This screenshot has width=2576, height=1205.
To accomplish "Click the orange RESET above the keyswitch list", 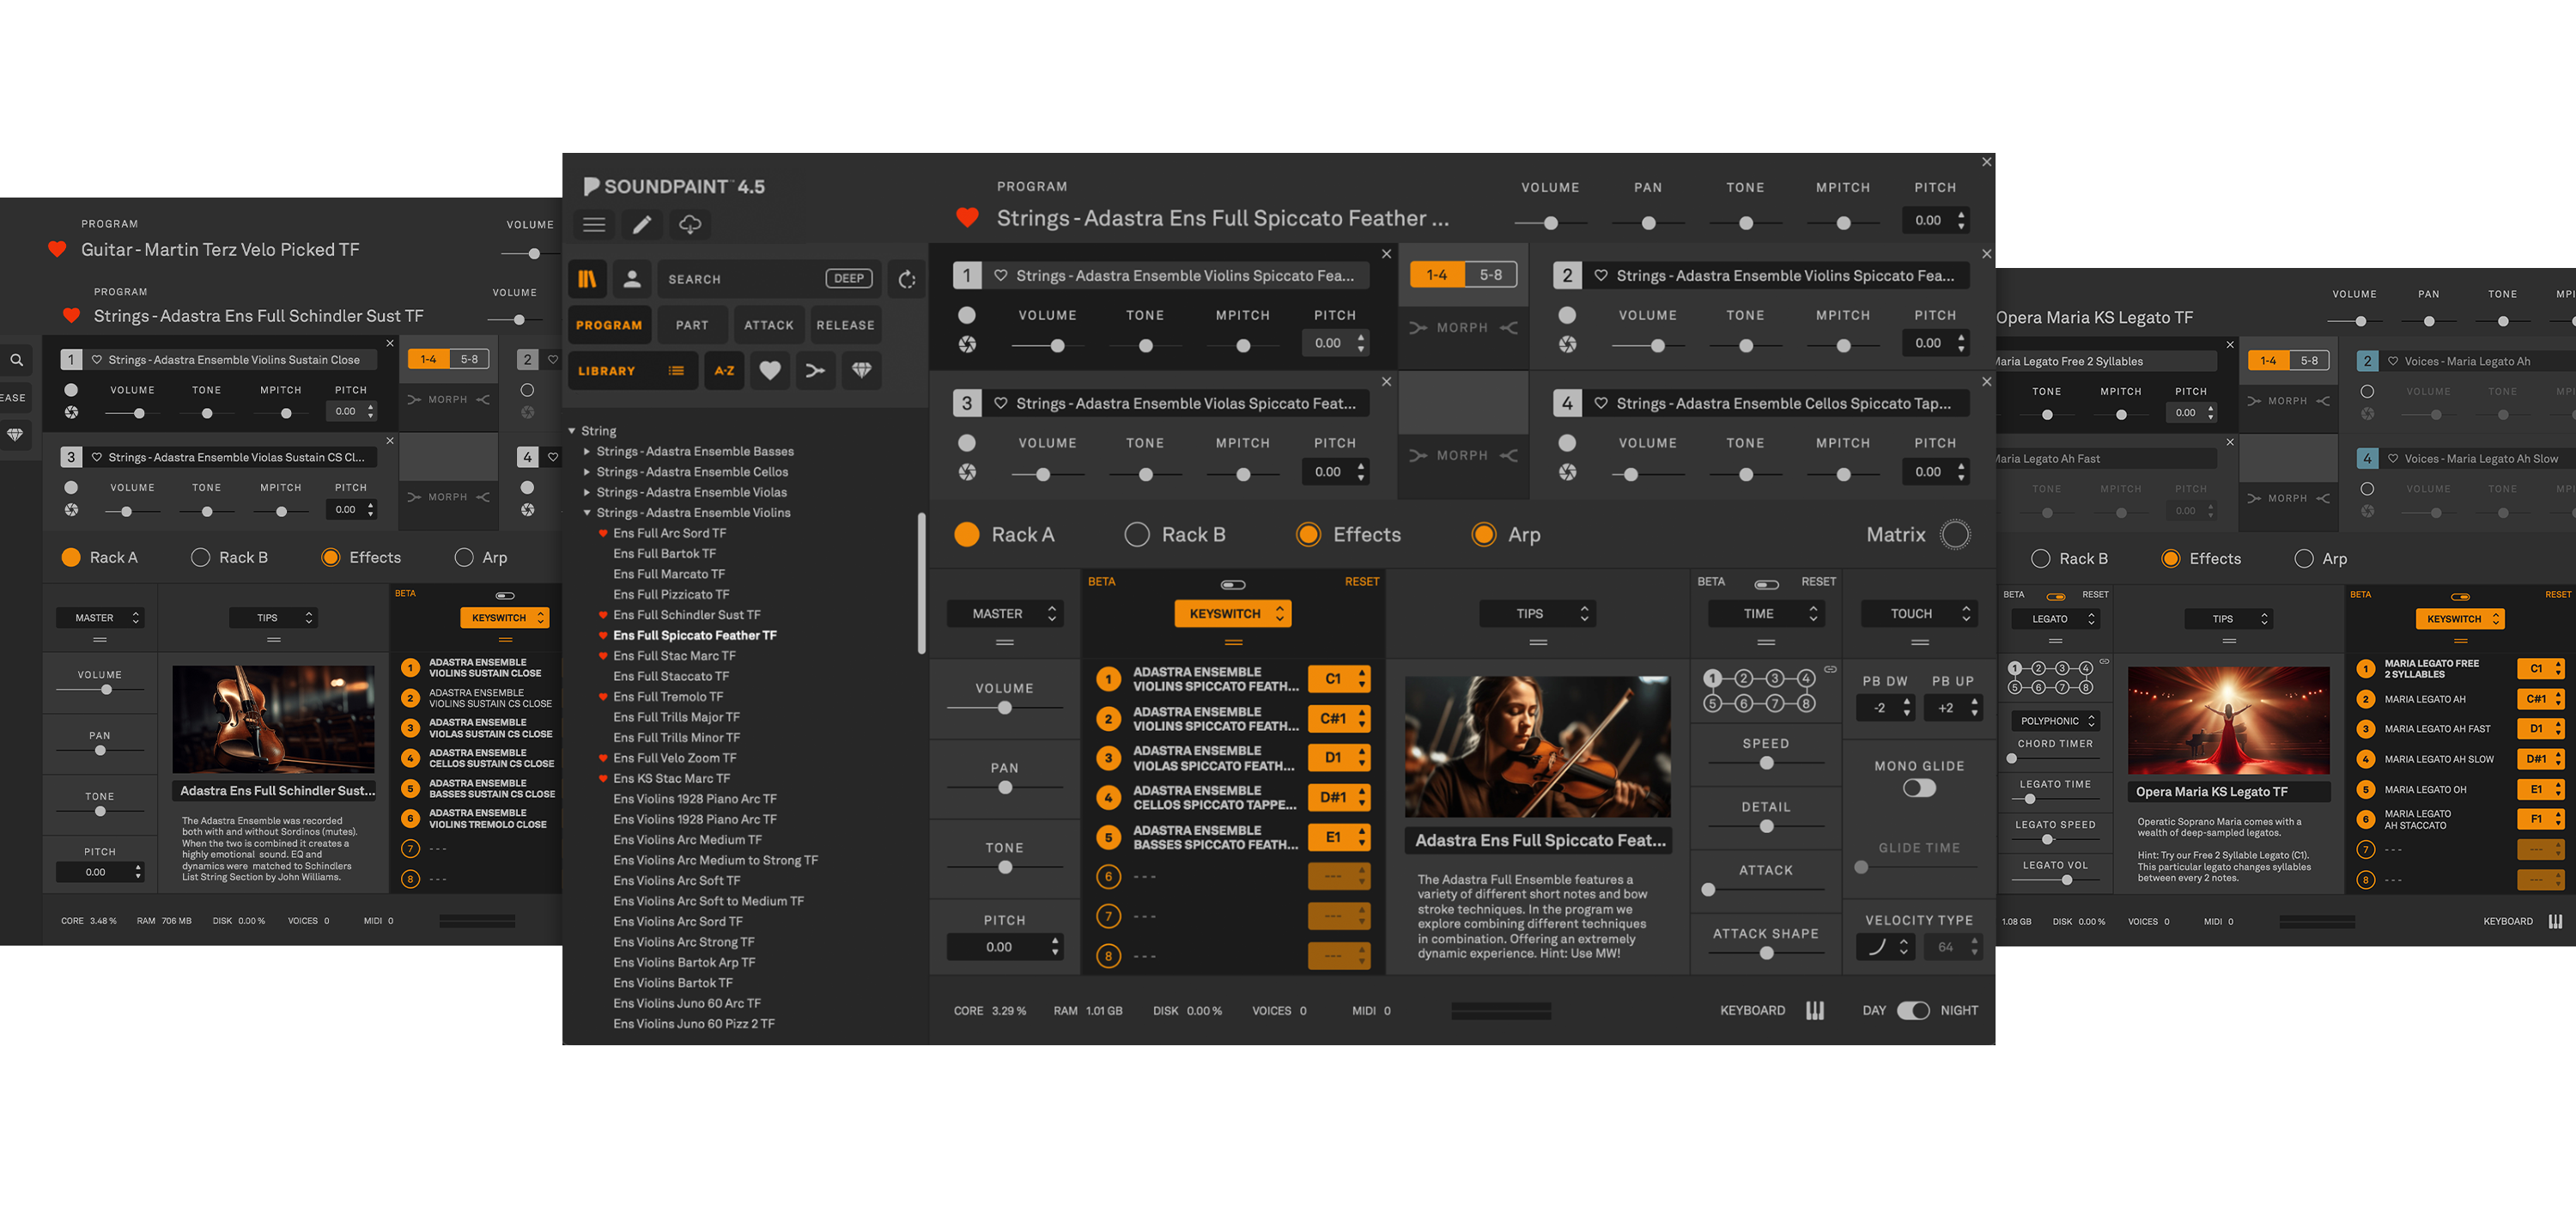I will 1361,581.
